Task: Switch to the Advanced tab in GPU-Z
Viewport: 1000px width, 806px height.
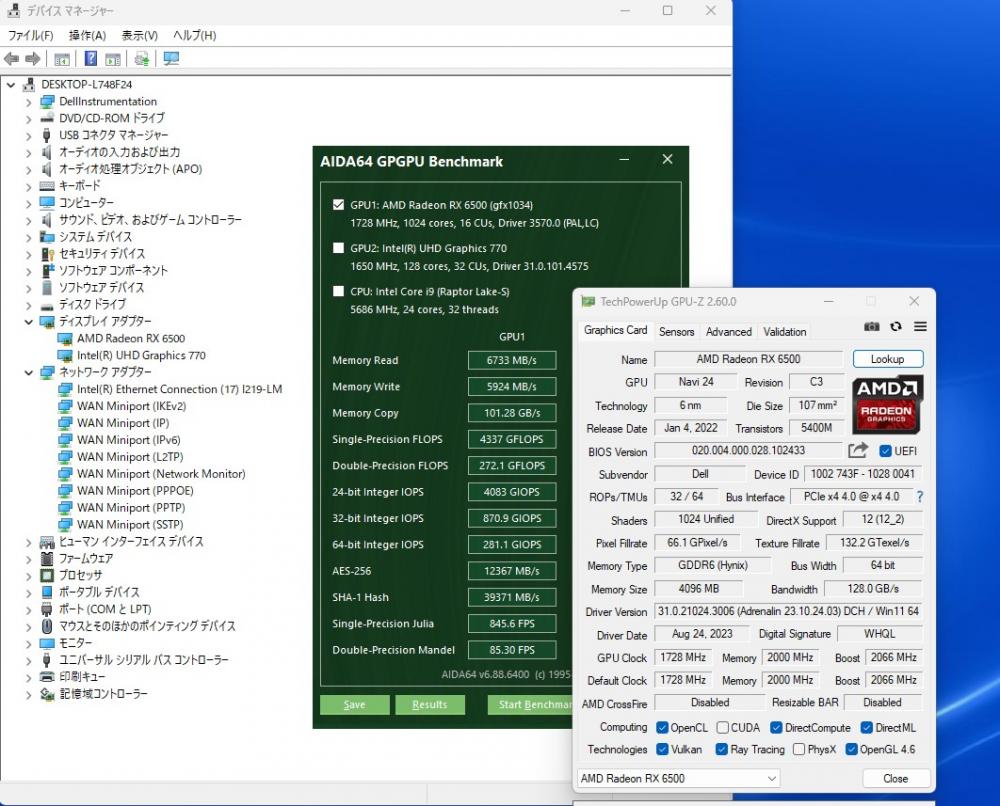Action: pos(729,332)
